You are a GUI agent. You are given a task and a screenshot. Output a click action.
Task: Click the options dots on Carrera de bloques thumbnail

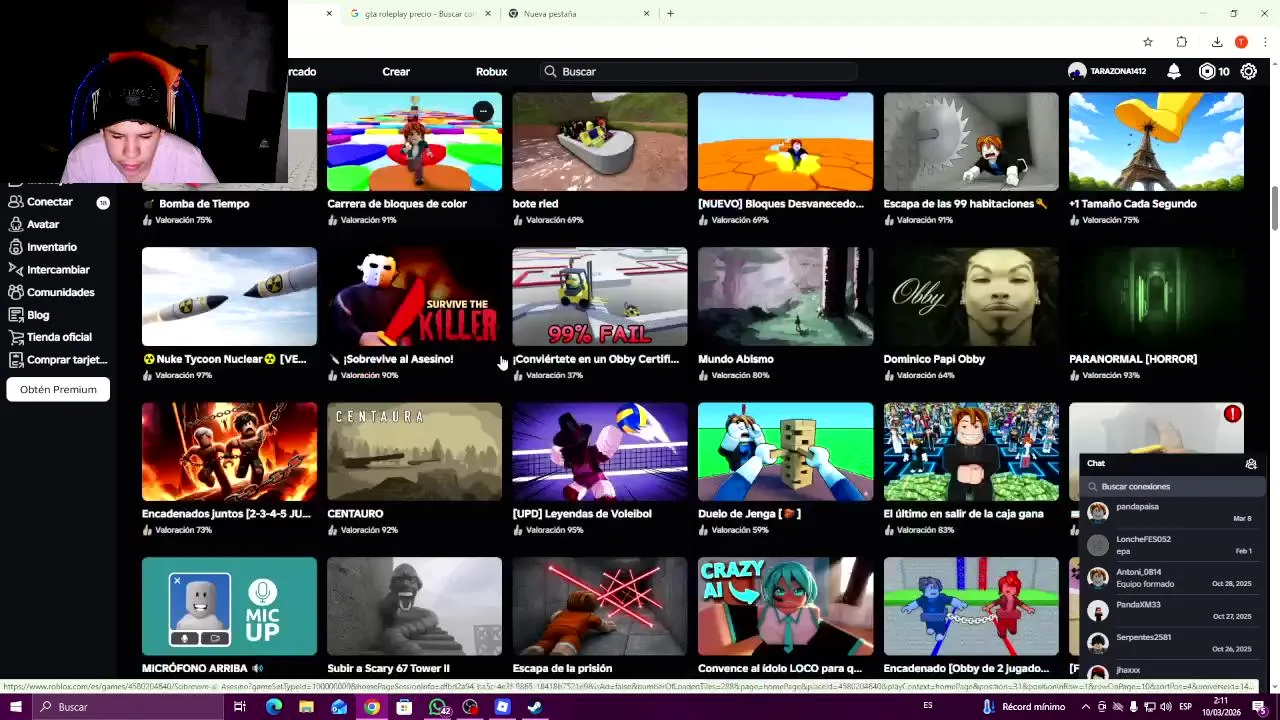pyautogui.click(x=483, y=111)
